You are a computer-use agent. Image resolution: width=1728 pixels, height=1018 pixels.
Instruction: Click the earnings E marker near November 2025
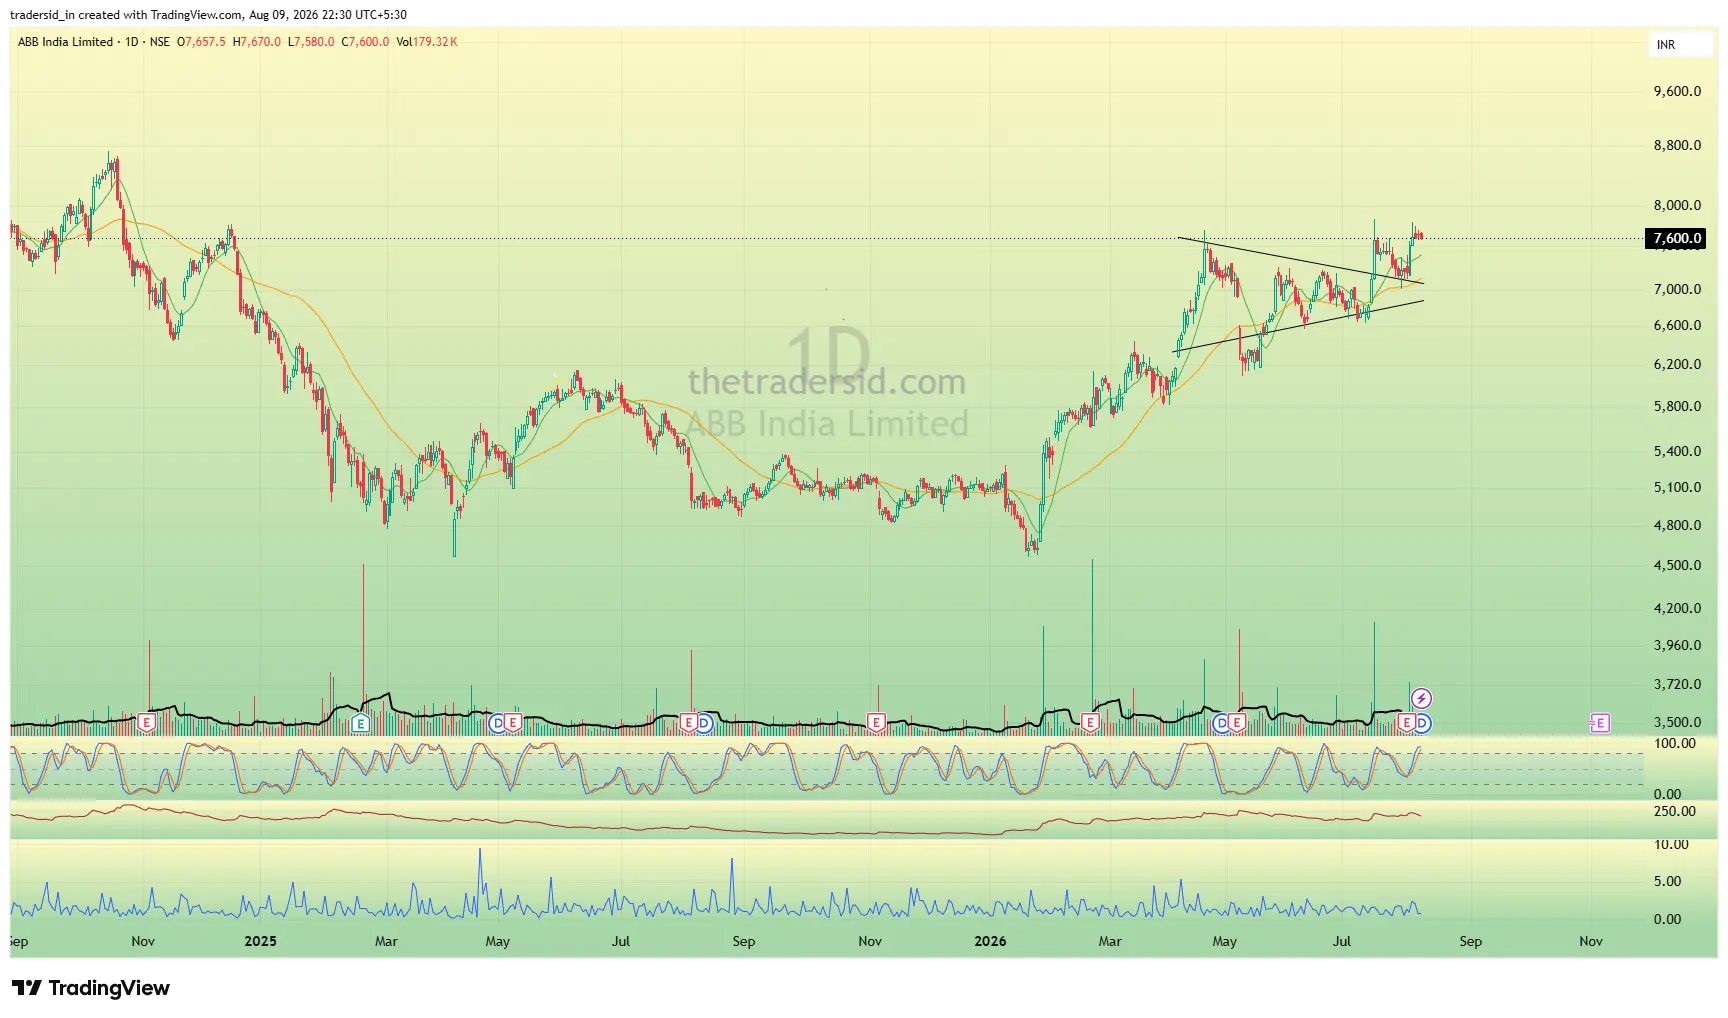point(876,722)
